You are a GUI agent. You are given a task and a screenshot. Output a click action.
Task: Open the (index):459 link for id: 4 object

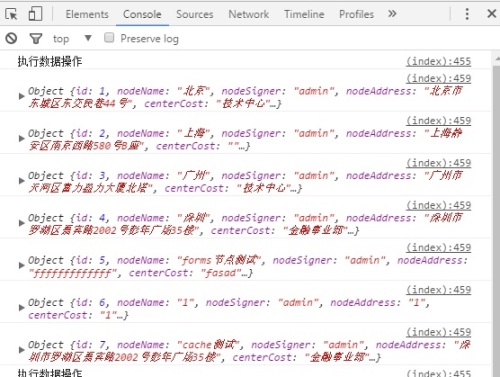tap(438, 205)
